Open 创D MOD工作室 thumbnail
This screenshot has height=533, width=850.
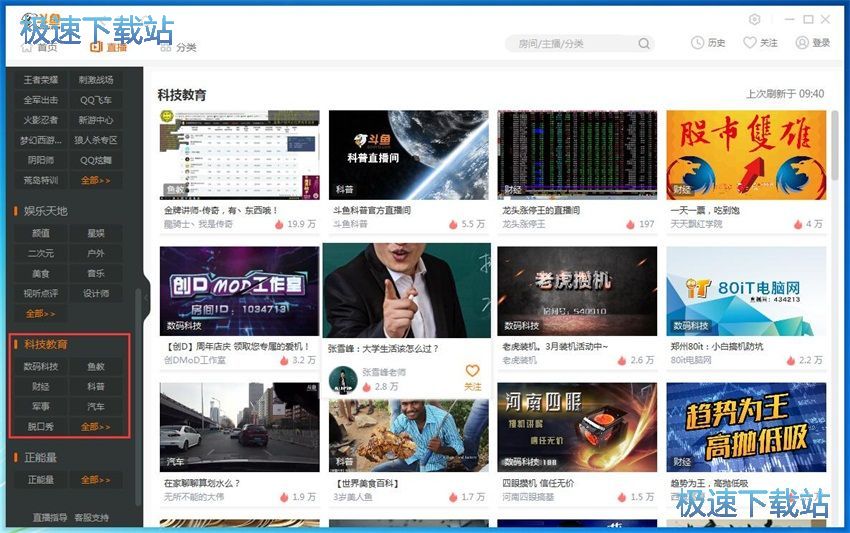239,291
